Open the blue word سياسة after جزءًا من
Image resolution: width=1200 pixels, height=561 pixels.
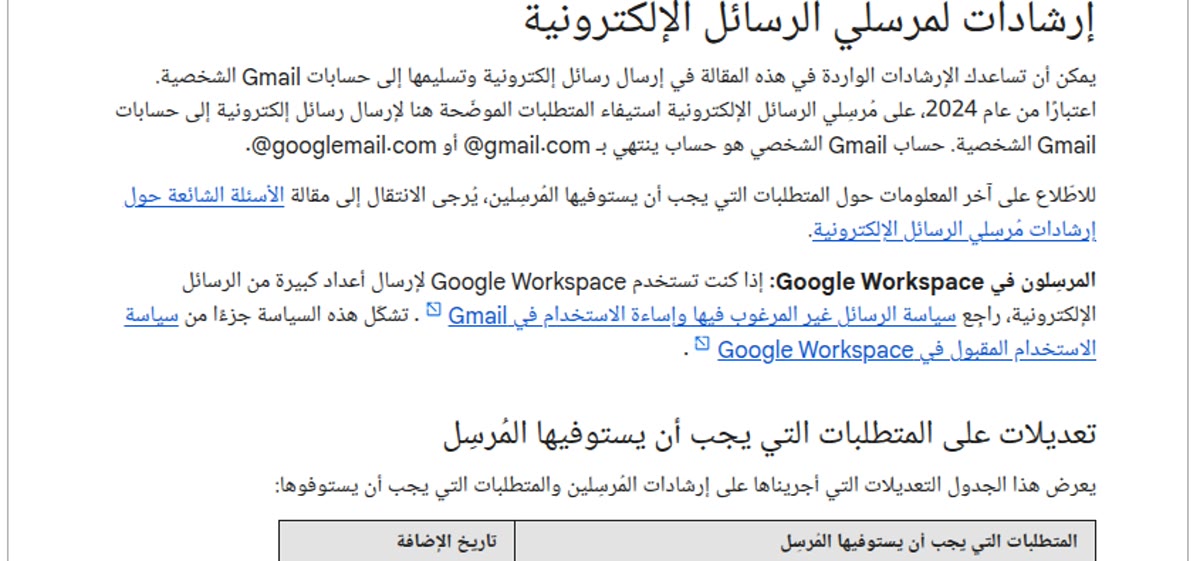(152, 316)
